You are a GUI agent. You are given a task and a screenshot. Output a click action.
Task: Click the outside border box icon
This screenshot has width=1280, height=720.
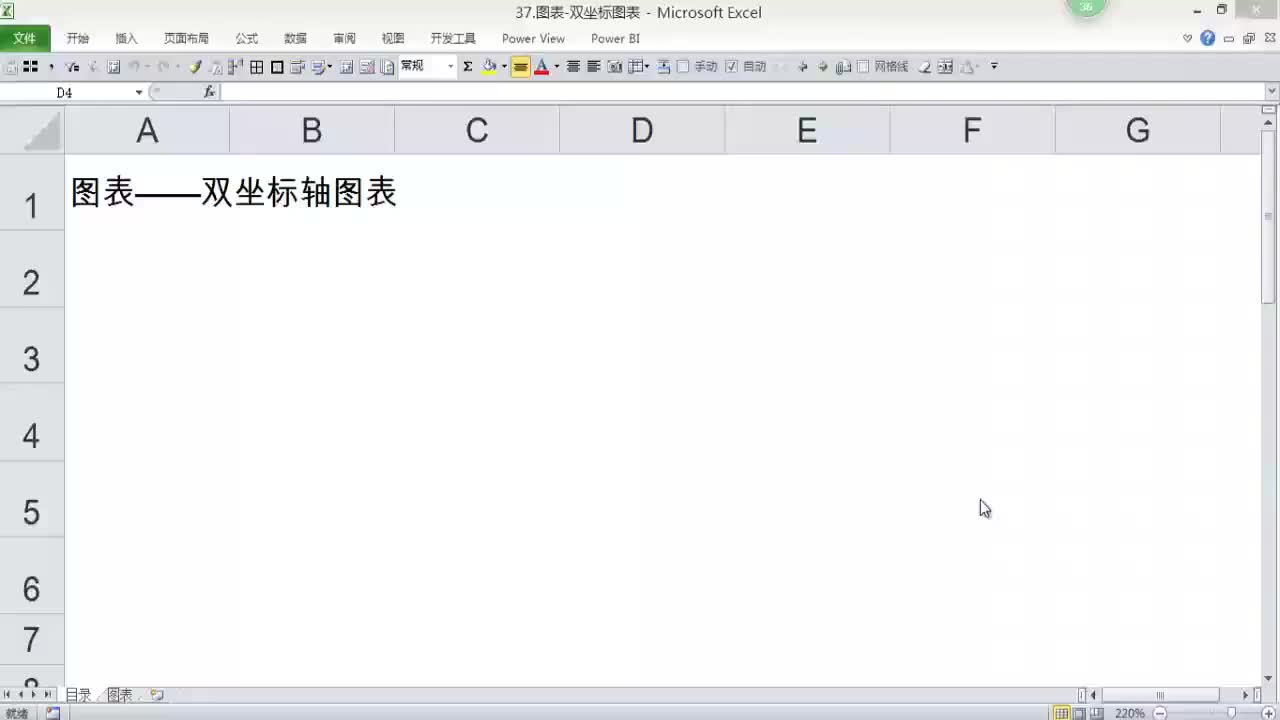click(x=277, y=66)
